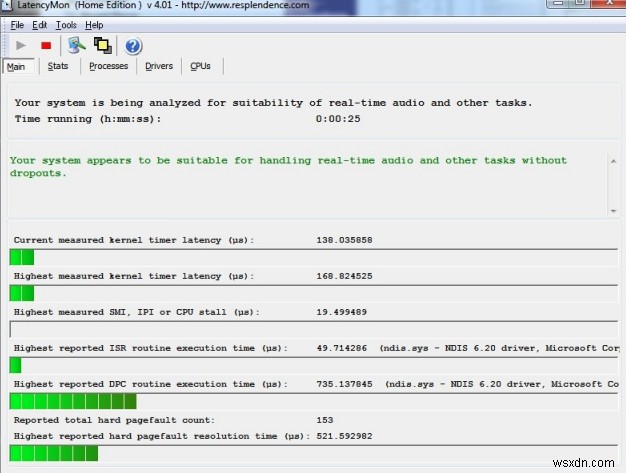This screenshot has width=626, height=473.
Task: Click the computer magnifier analysis icon
Action: [76, 46]
